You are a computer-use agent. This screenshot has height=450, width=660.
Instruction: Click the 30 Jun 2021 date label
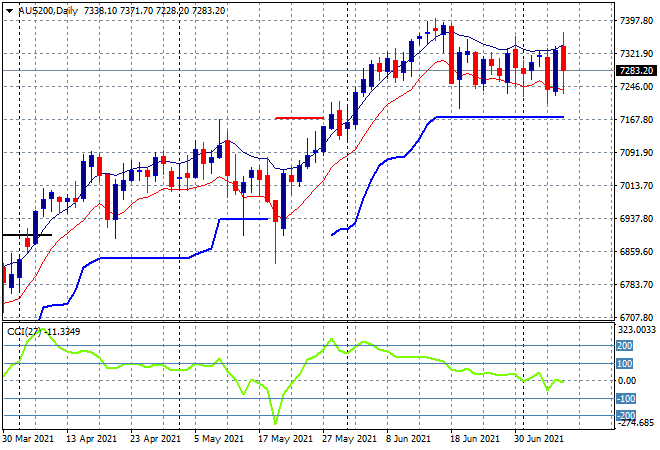(539, 439)
